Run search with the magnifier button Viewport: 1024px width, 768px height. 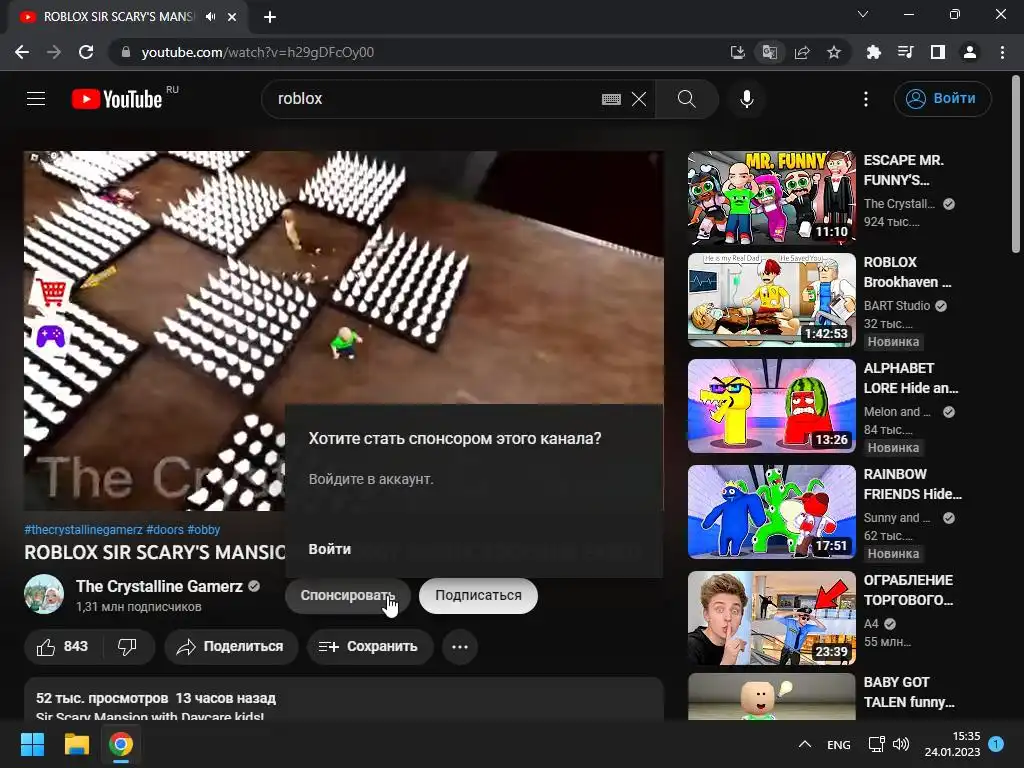[686, 99]
